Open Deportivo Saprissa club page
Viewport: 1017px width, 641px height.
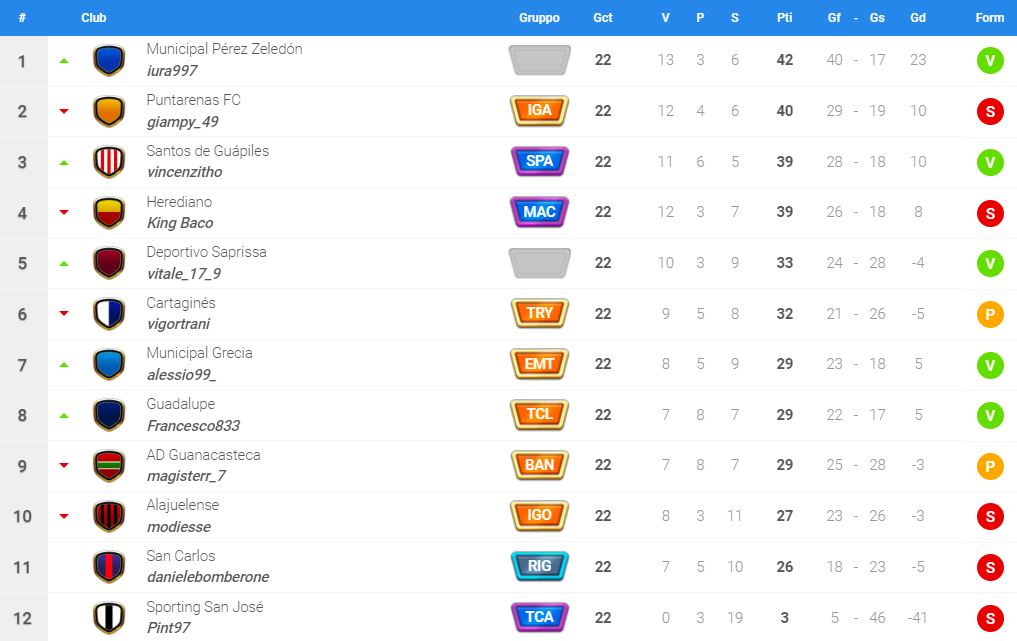[206, 252]
